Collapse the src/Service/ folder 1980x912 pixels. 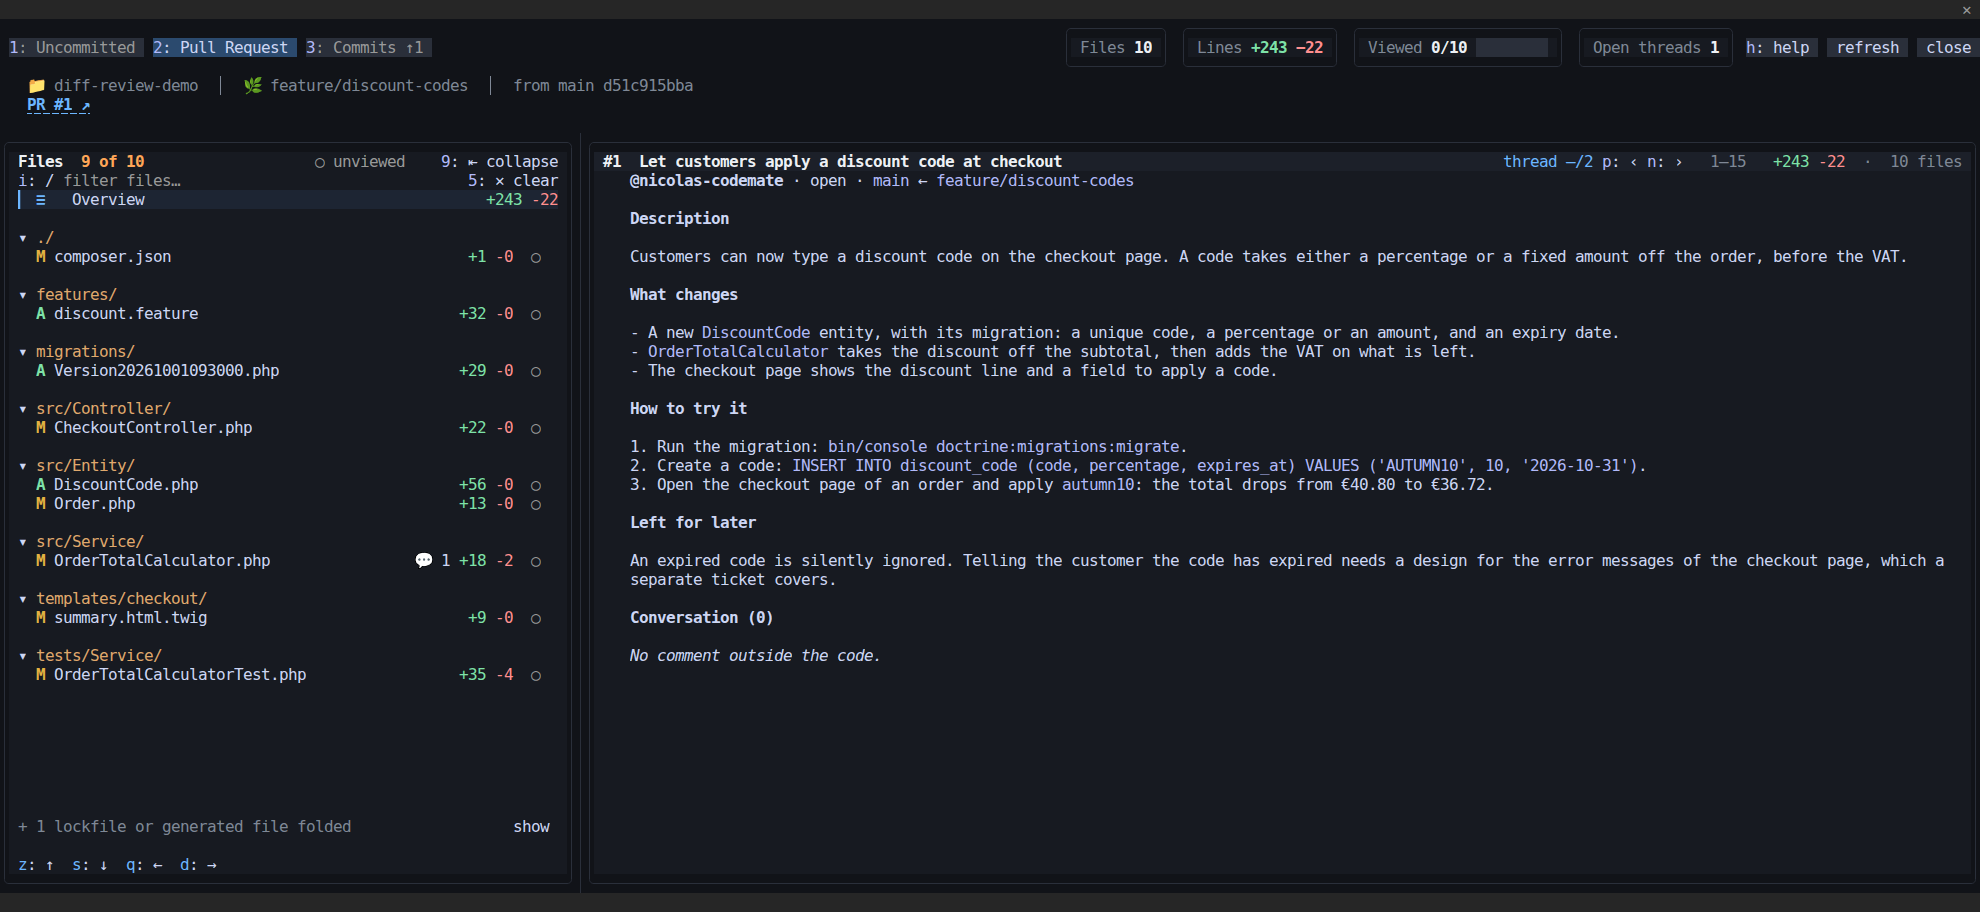tap(23, 542)
